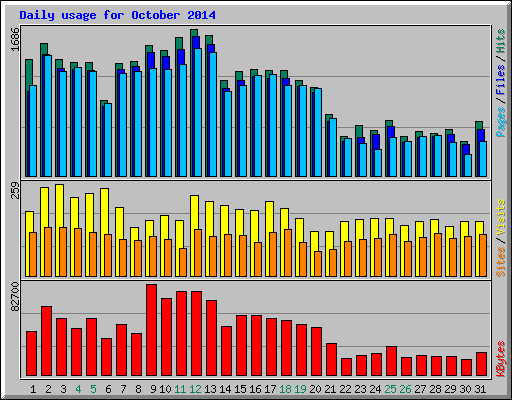This screenshot has height=400, width=512.
Task: Select the orange Sites bar for day 3
Action: coord(63,252)
